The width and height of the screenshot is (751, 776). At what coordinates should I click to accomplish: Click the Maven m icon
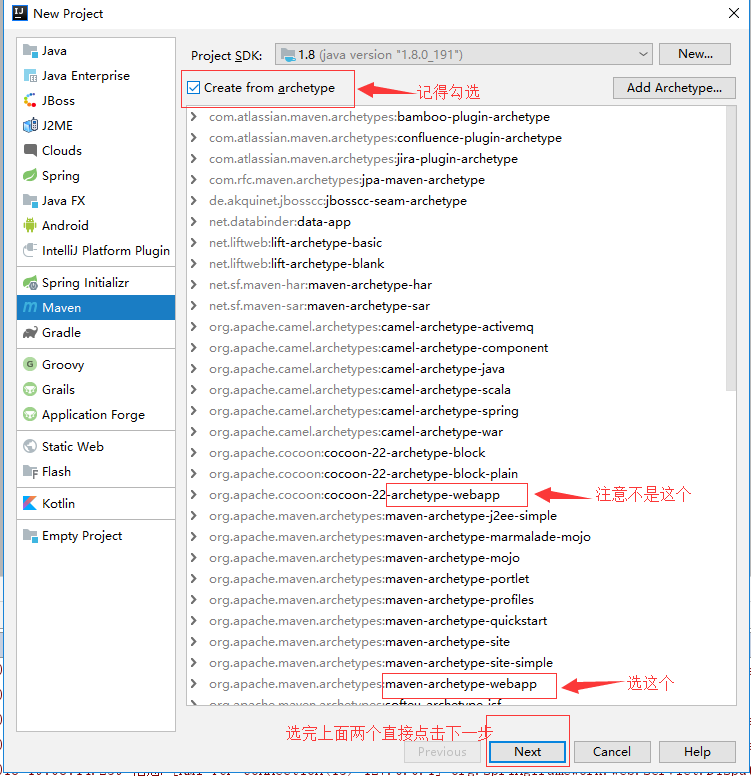(x=30, y=307)
